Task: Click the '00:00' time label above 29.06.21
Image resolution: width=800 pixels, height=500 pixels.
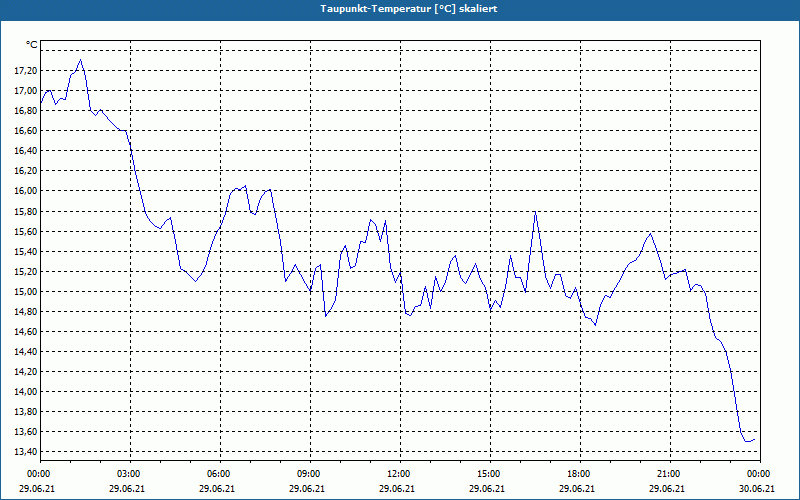Action: (37, 474)
